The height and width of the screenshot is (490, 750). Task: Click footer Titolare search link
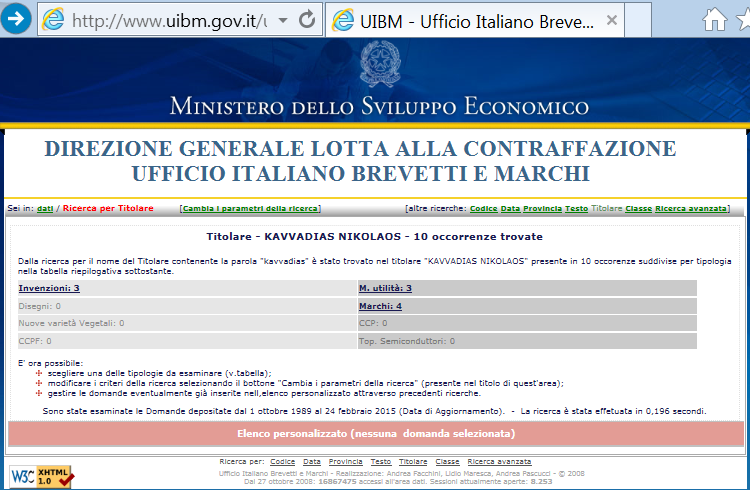pos(413,462)
